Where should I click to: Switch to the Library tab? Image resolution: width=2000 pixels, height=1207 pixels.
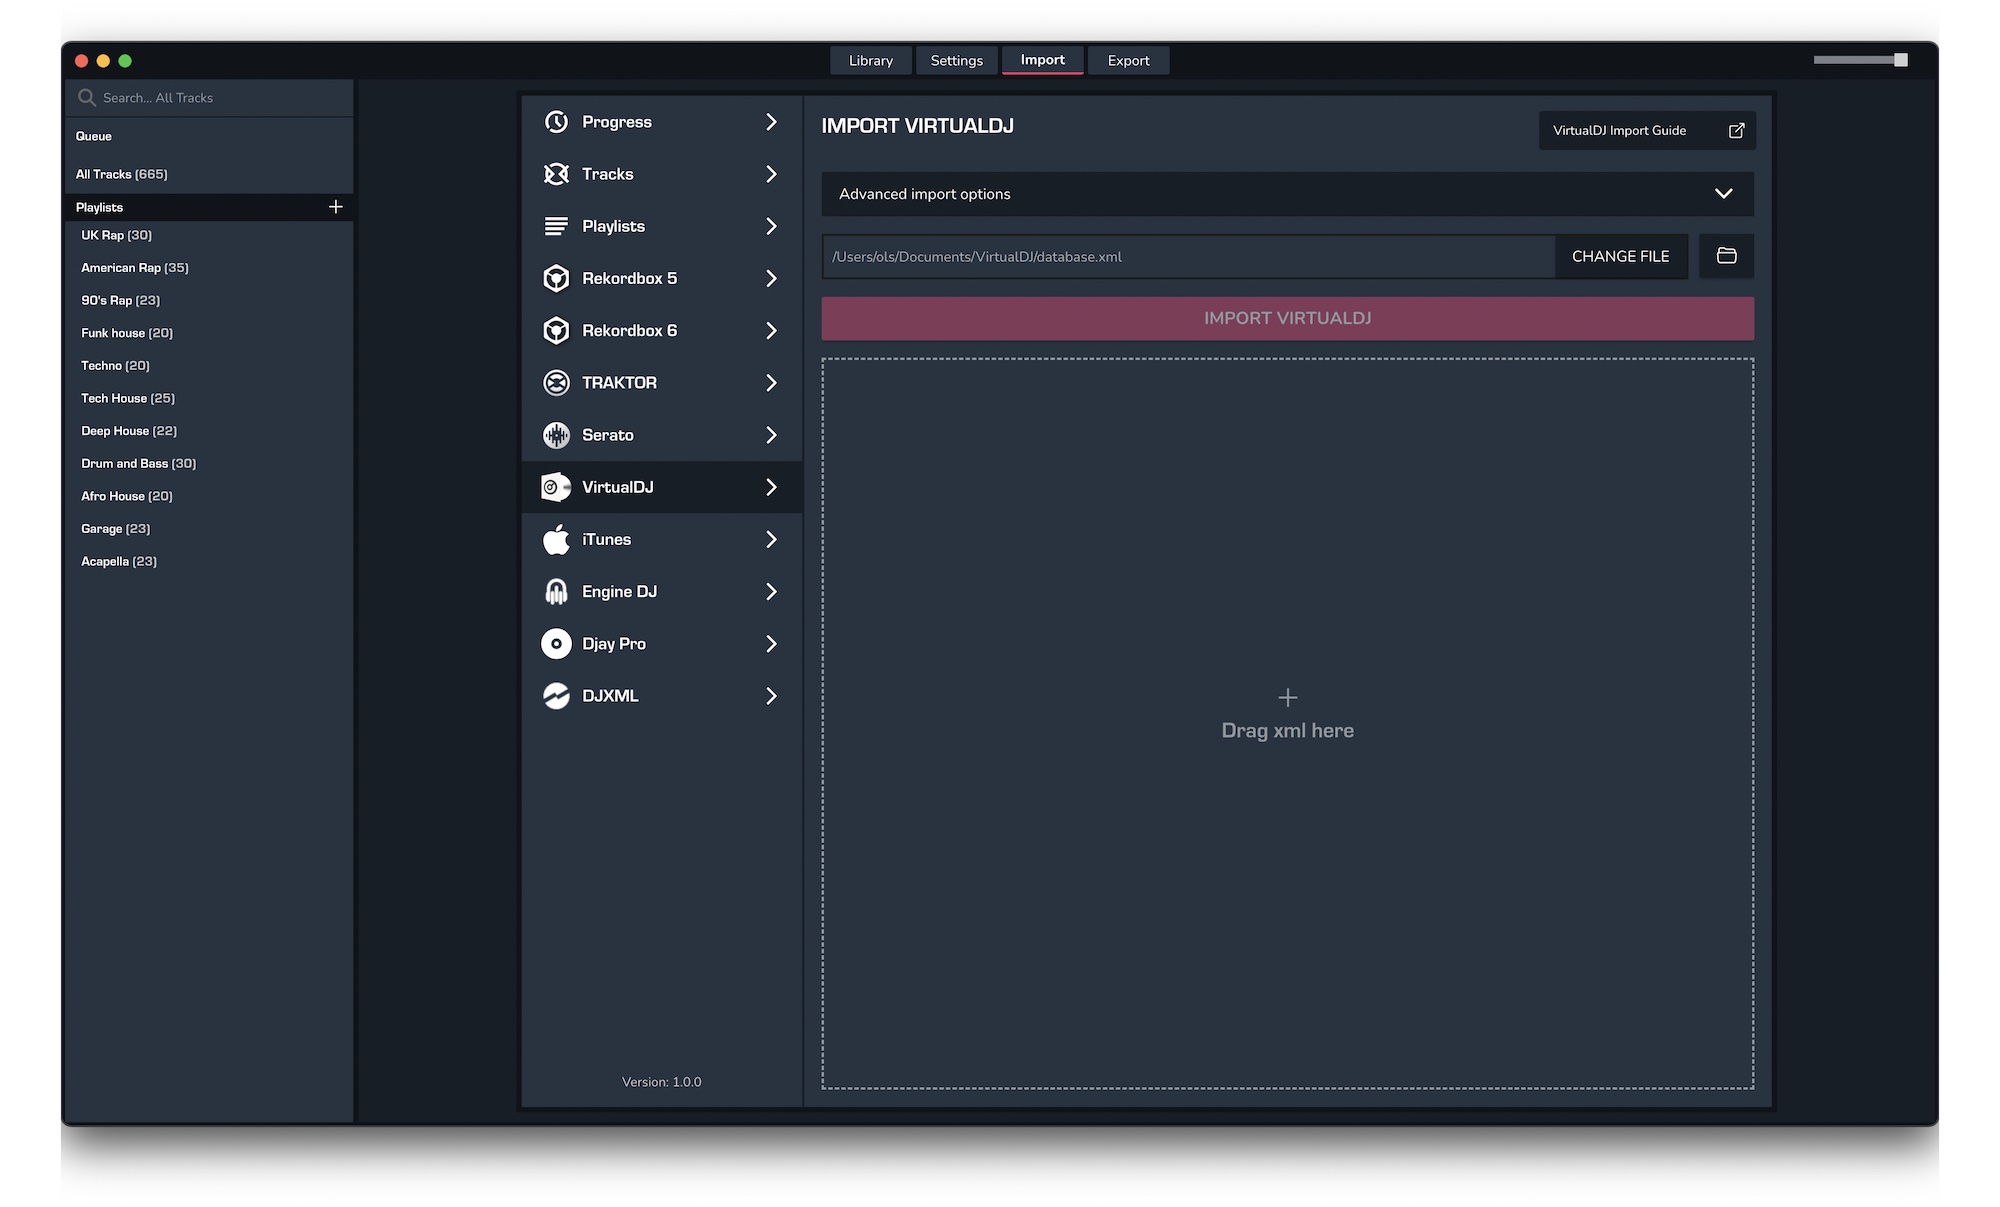pyautogui.click(x=871, y=60)
